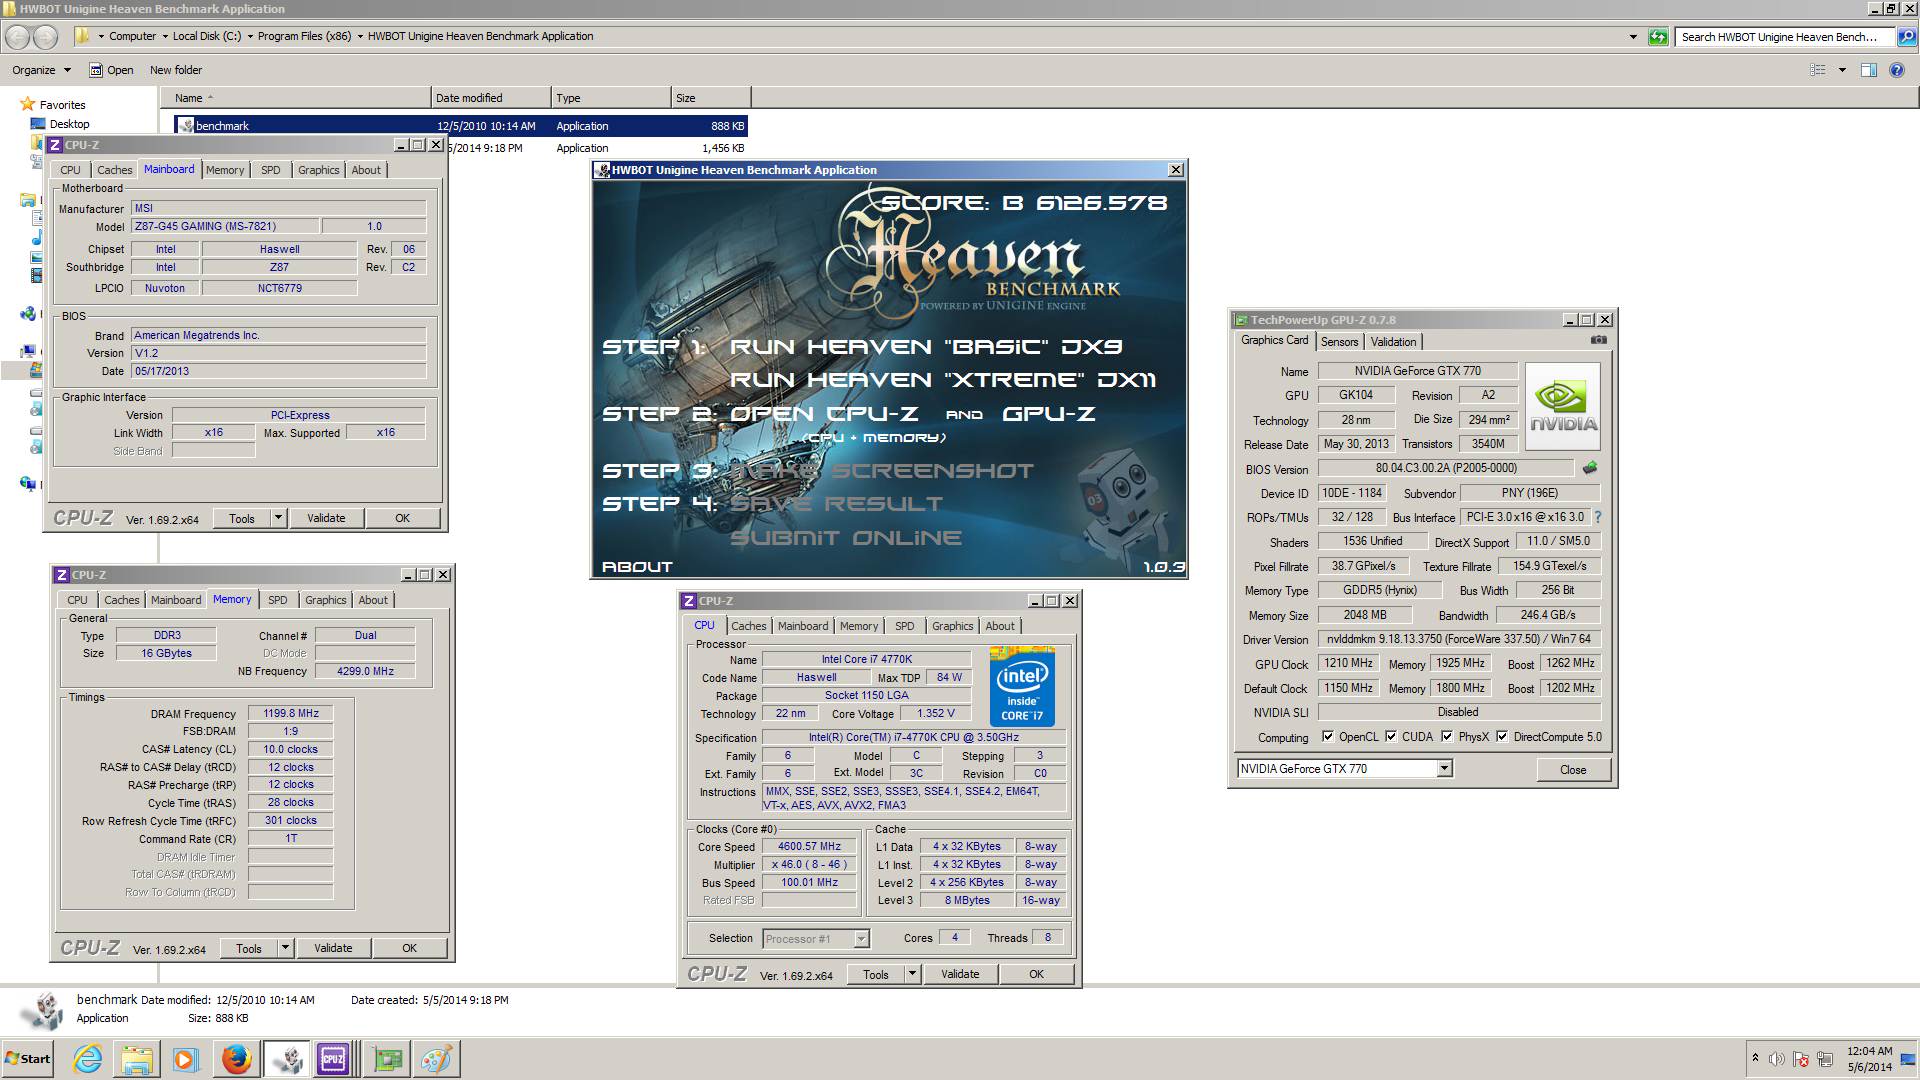1920x1080 pixels.
Task: Click OK in CPU-Z Mainboard window
Action: coord(402,518)
